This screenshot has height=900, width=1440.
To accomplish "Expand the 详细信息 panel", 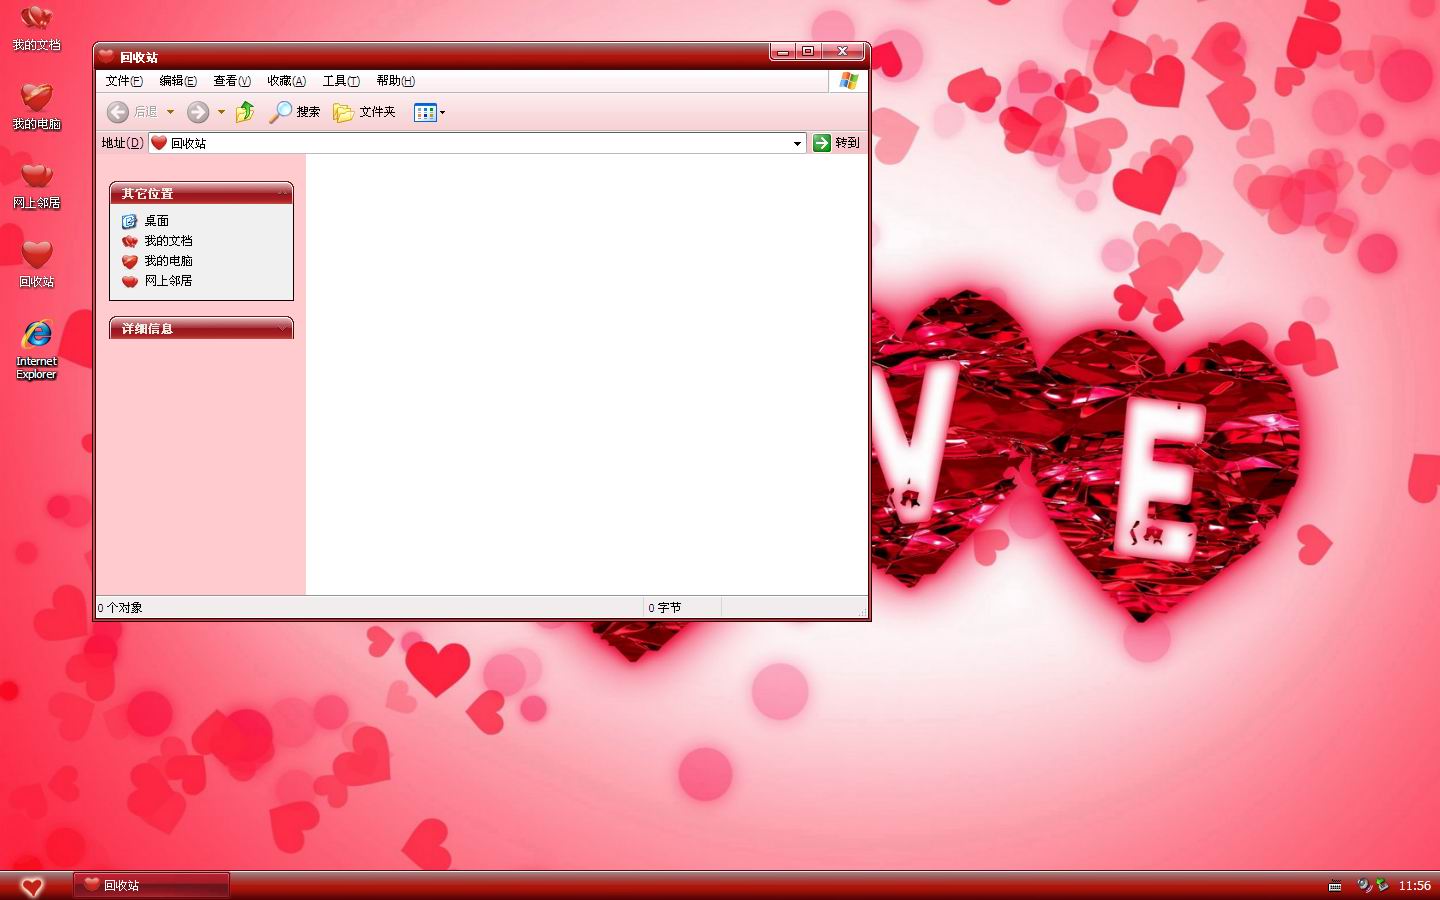I will tap(283, 328).
